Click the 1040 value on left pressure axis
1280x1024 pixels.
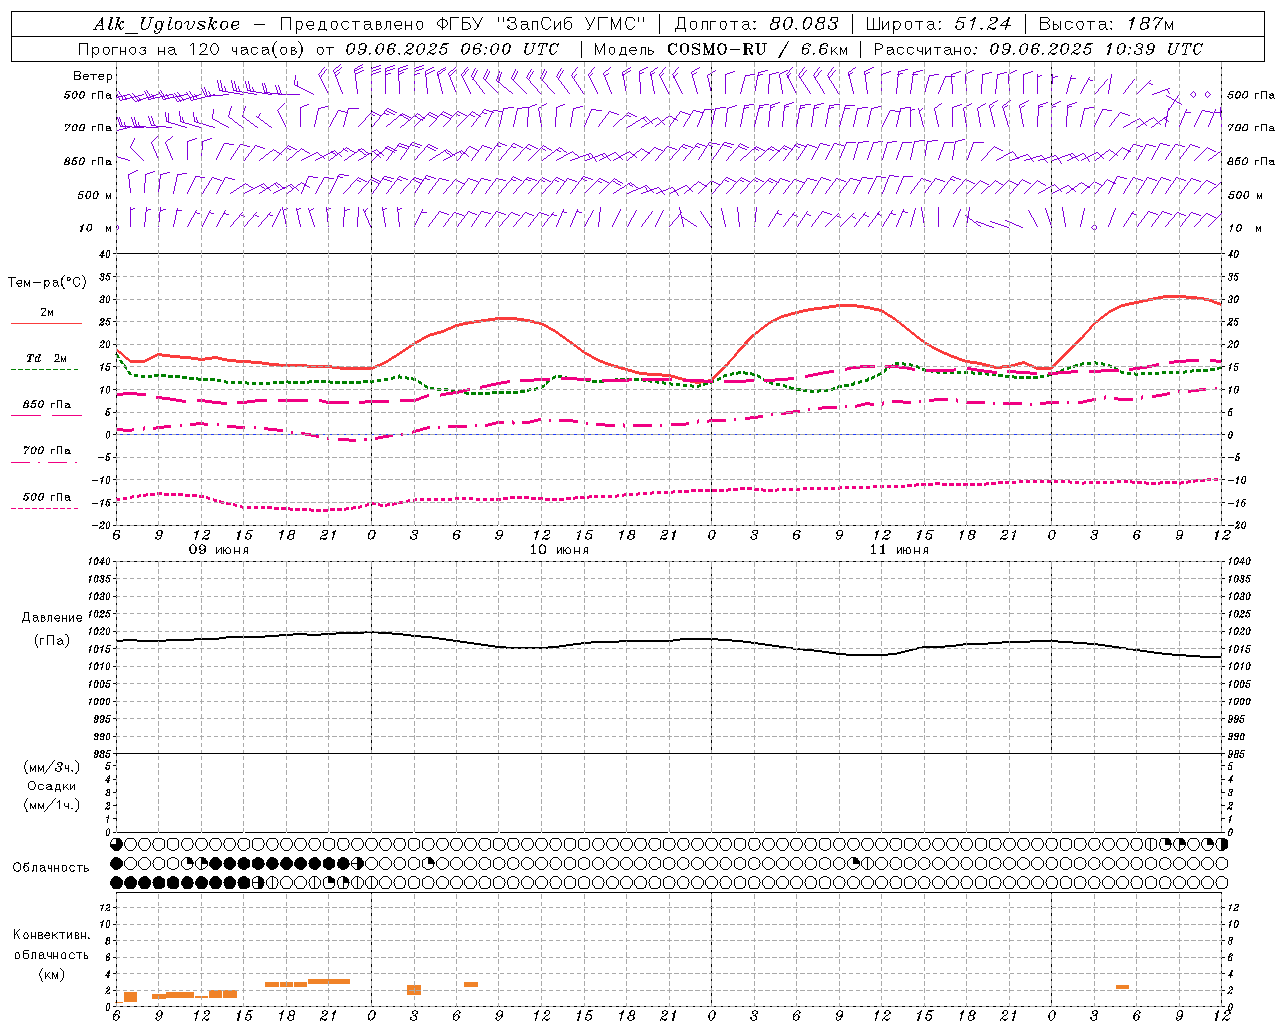101,562
